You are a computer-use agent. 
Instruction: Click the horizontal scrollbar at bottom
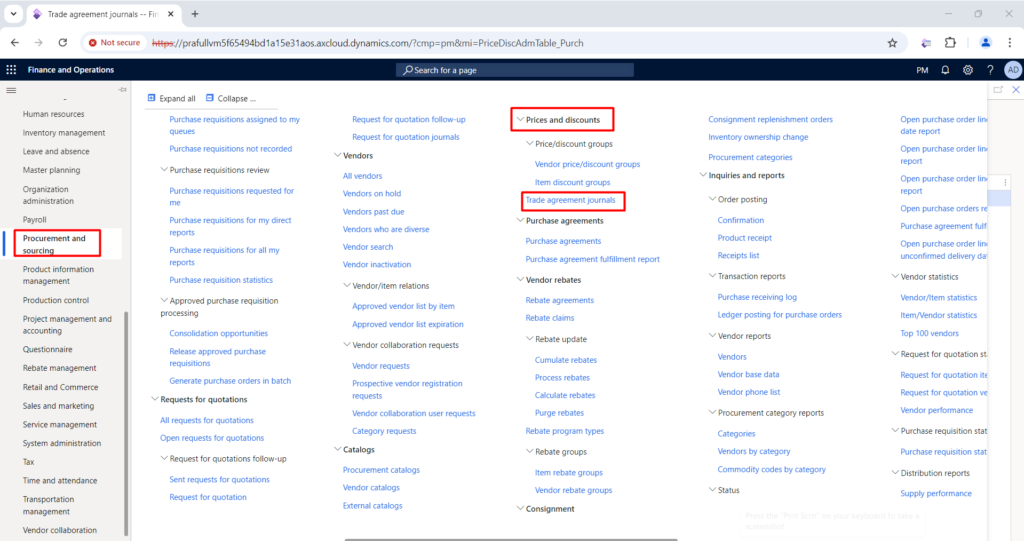click(x=511, y=539)
